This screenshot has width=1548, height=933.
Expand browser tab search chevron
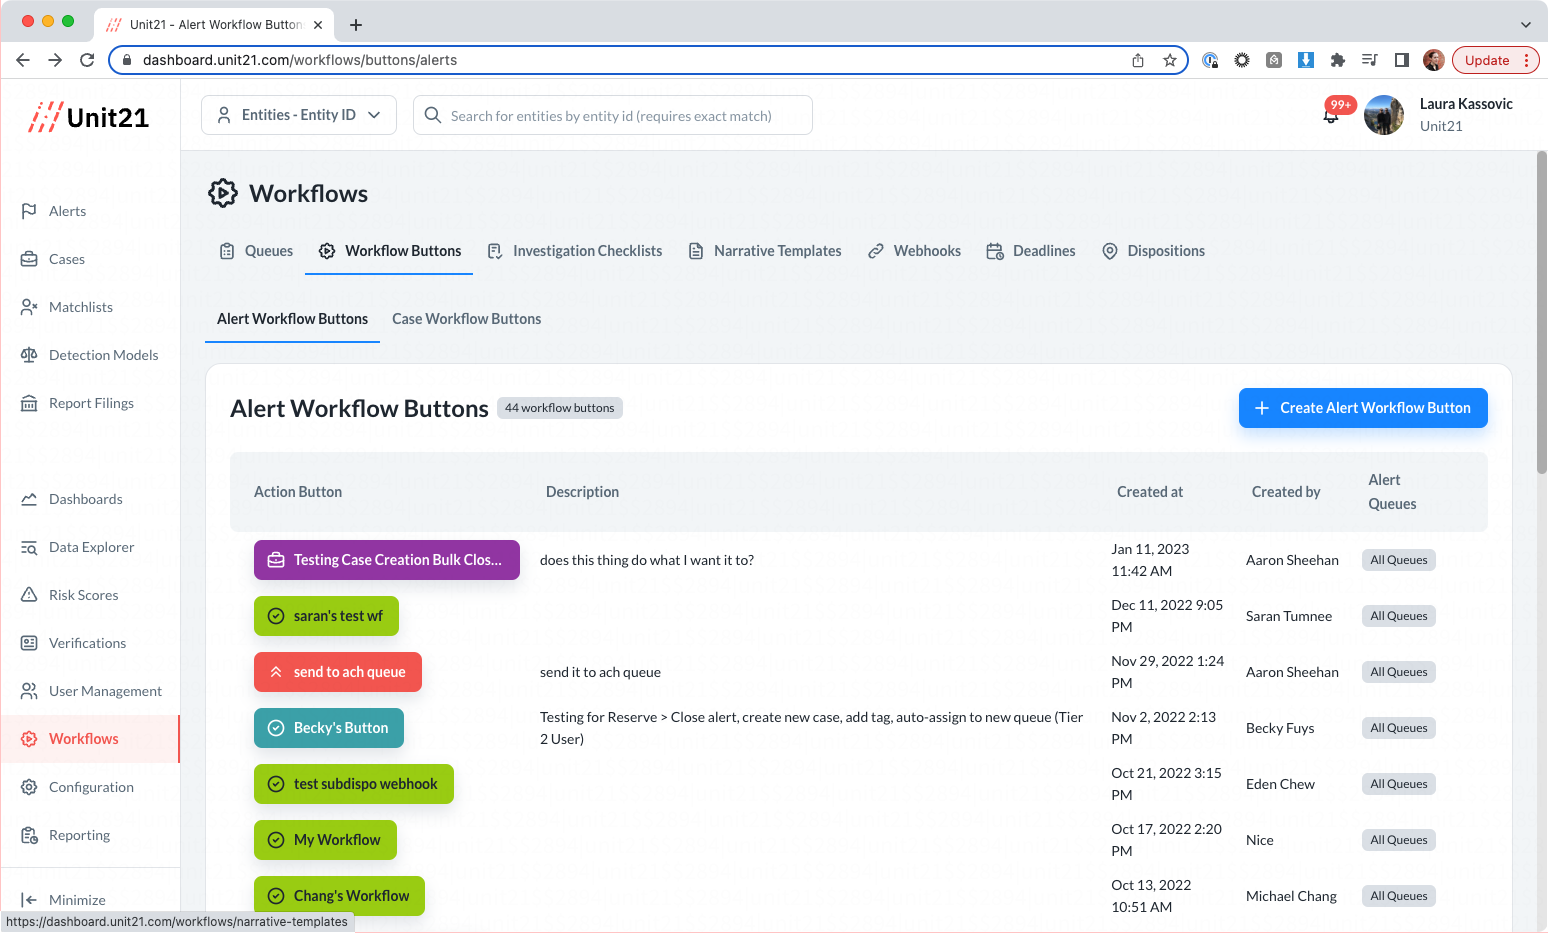(1526, 25)
